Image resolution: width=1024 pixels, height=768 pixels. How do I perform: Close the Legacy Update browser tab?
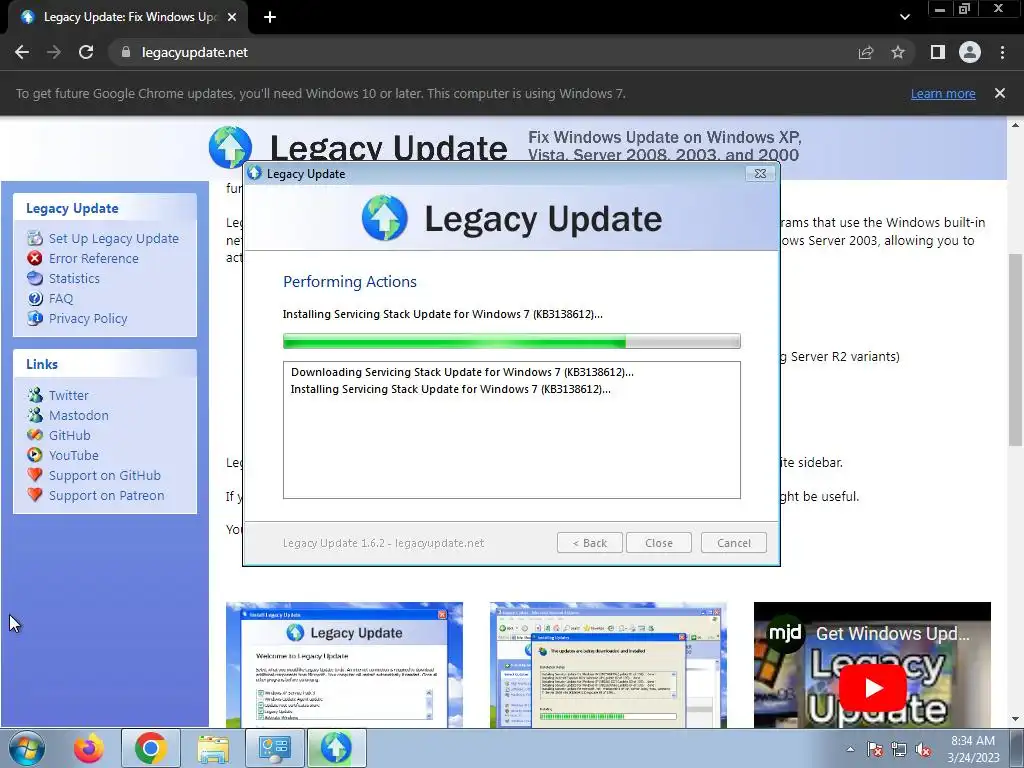point(232,17)
